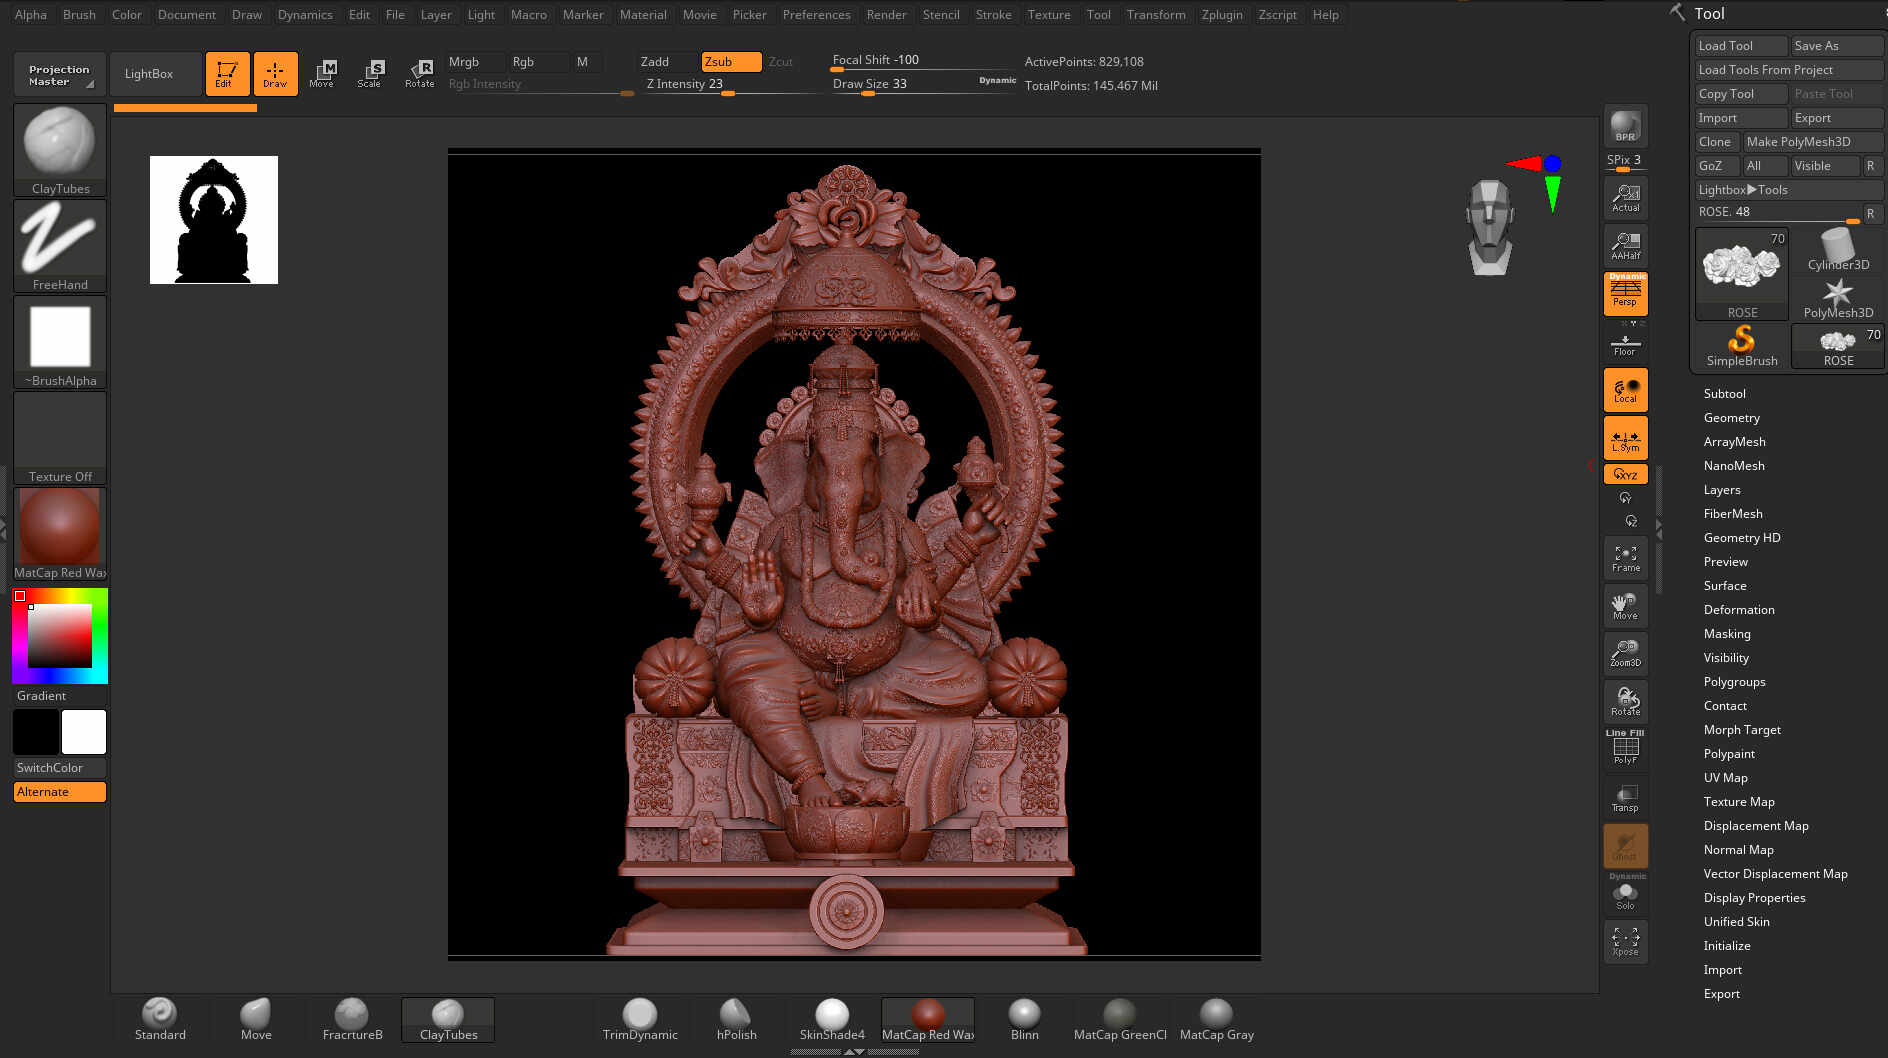Open the Zplugin menu
This screenshot has width=1888, height=1058.
tap(1222, 14)
